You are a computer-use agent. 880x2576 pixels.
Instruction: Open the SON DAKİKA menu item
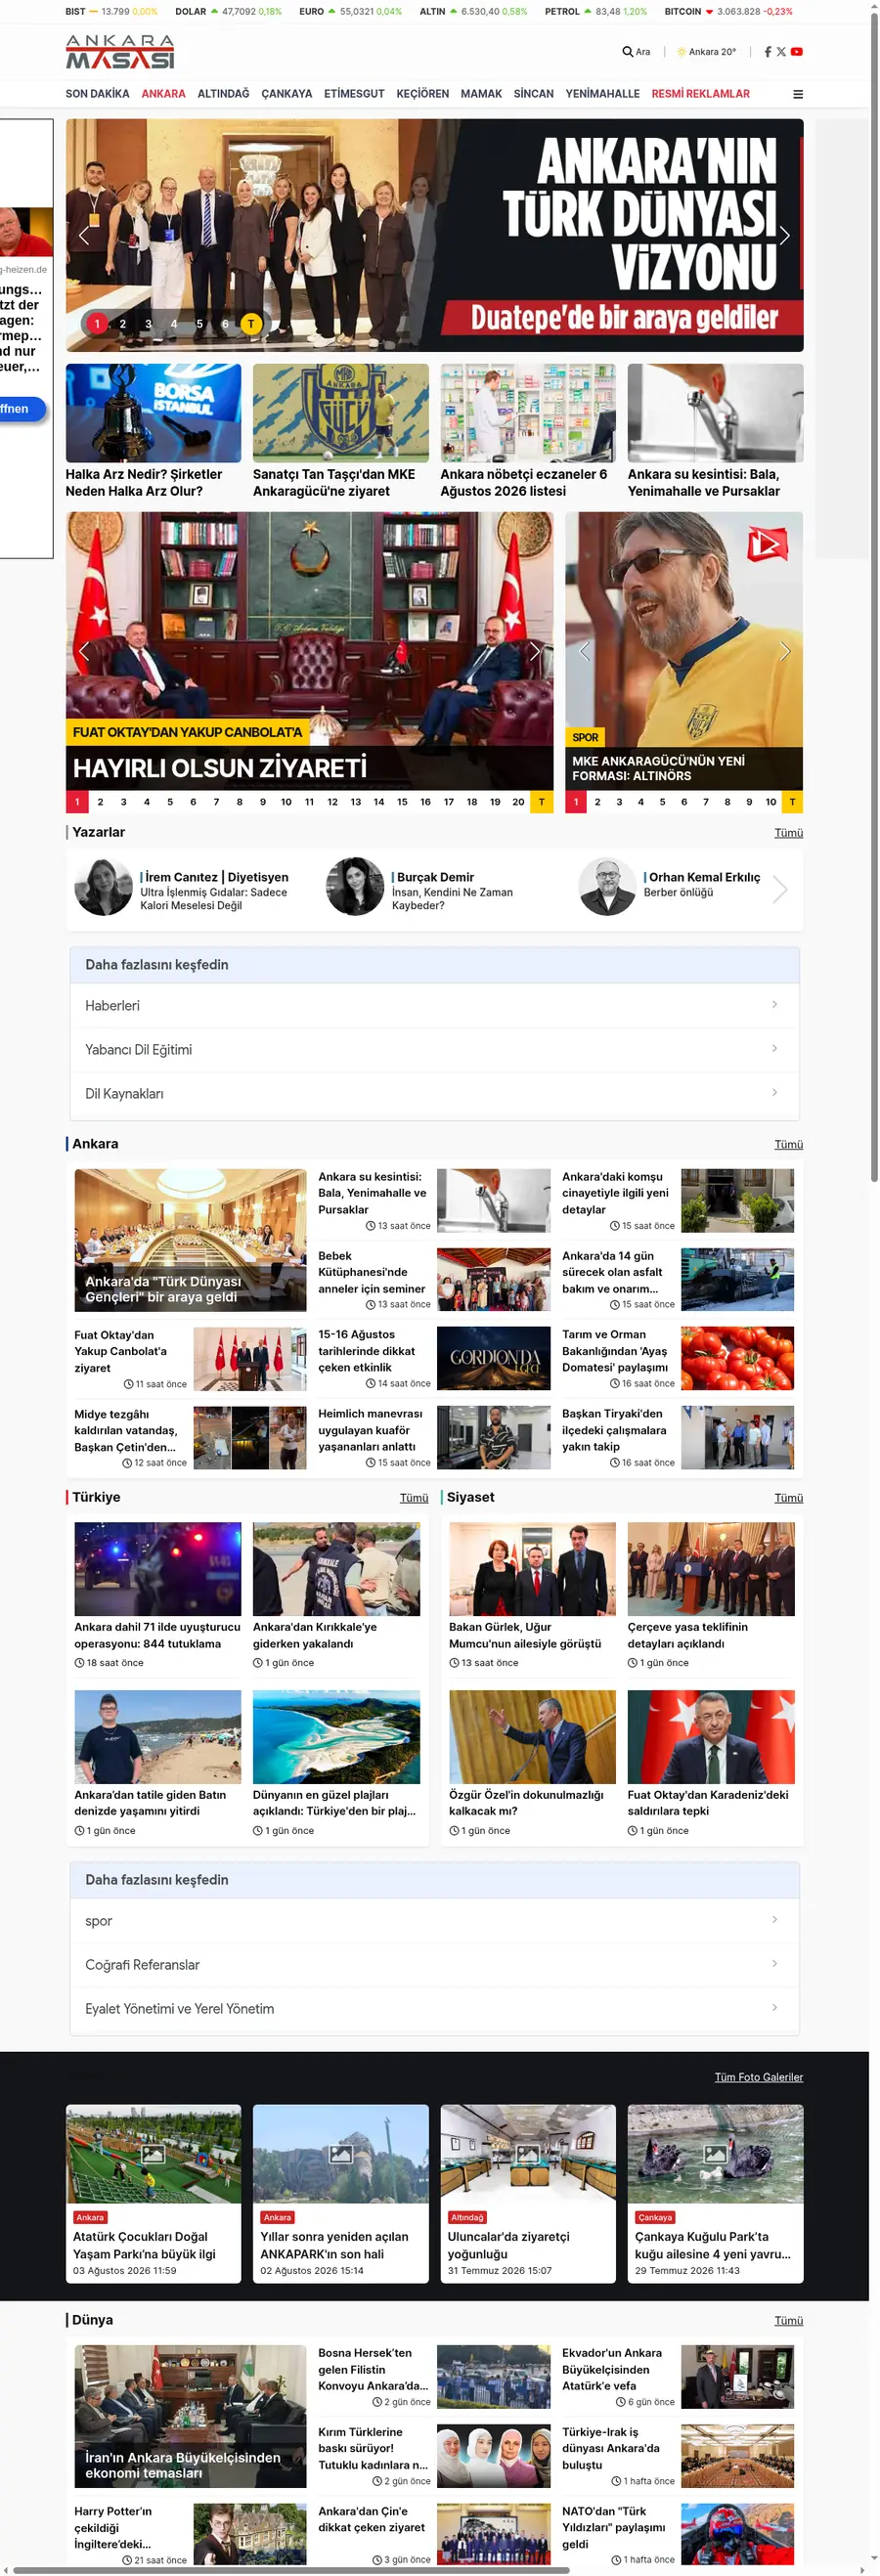coord(97,94)
